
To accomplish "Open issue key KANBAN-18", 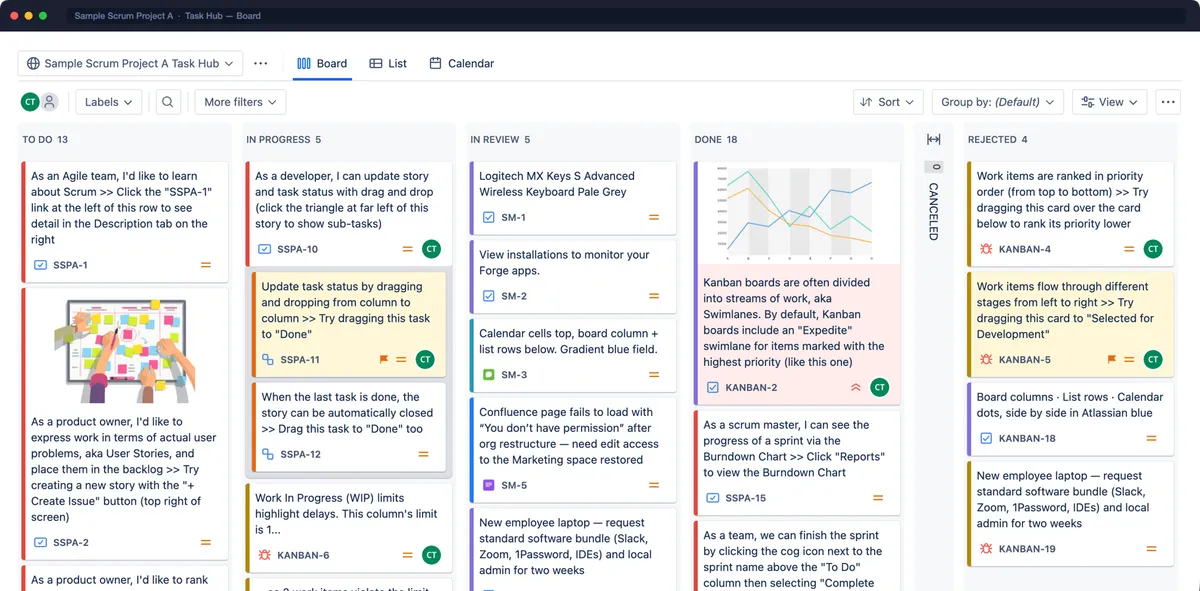I will (x=1027, y=438).
